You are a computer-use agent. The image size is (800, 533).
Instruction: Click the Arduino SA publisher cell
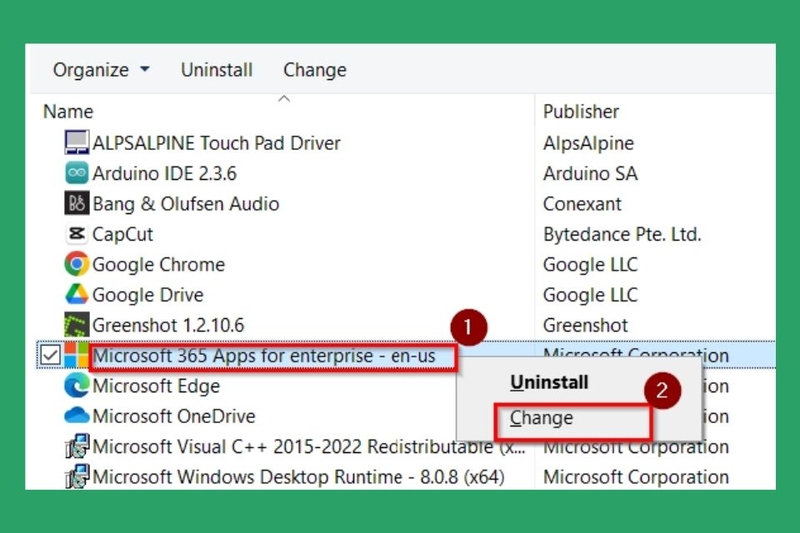pyautogui.click(x=590, y=173)
